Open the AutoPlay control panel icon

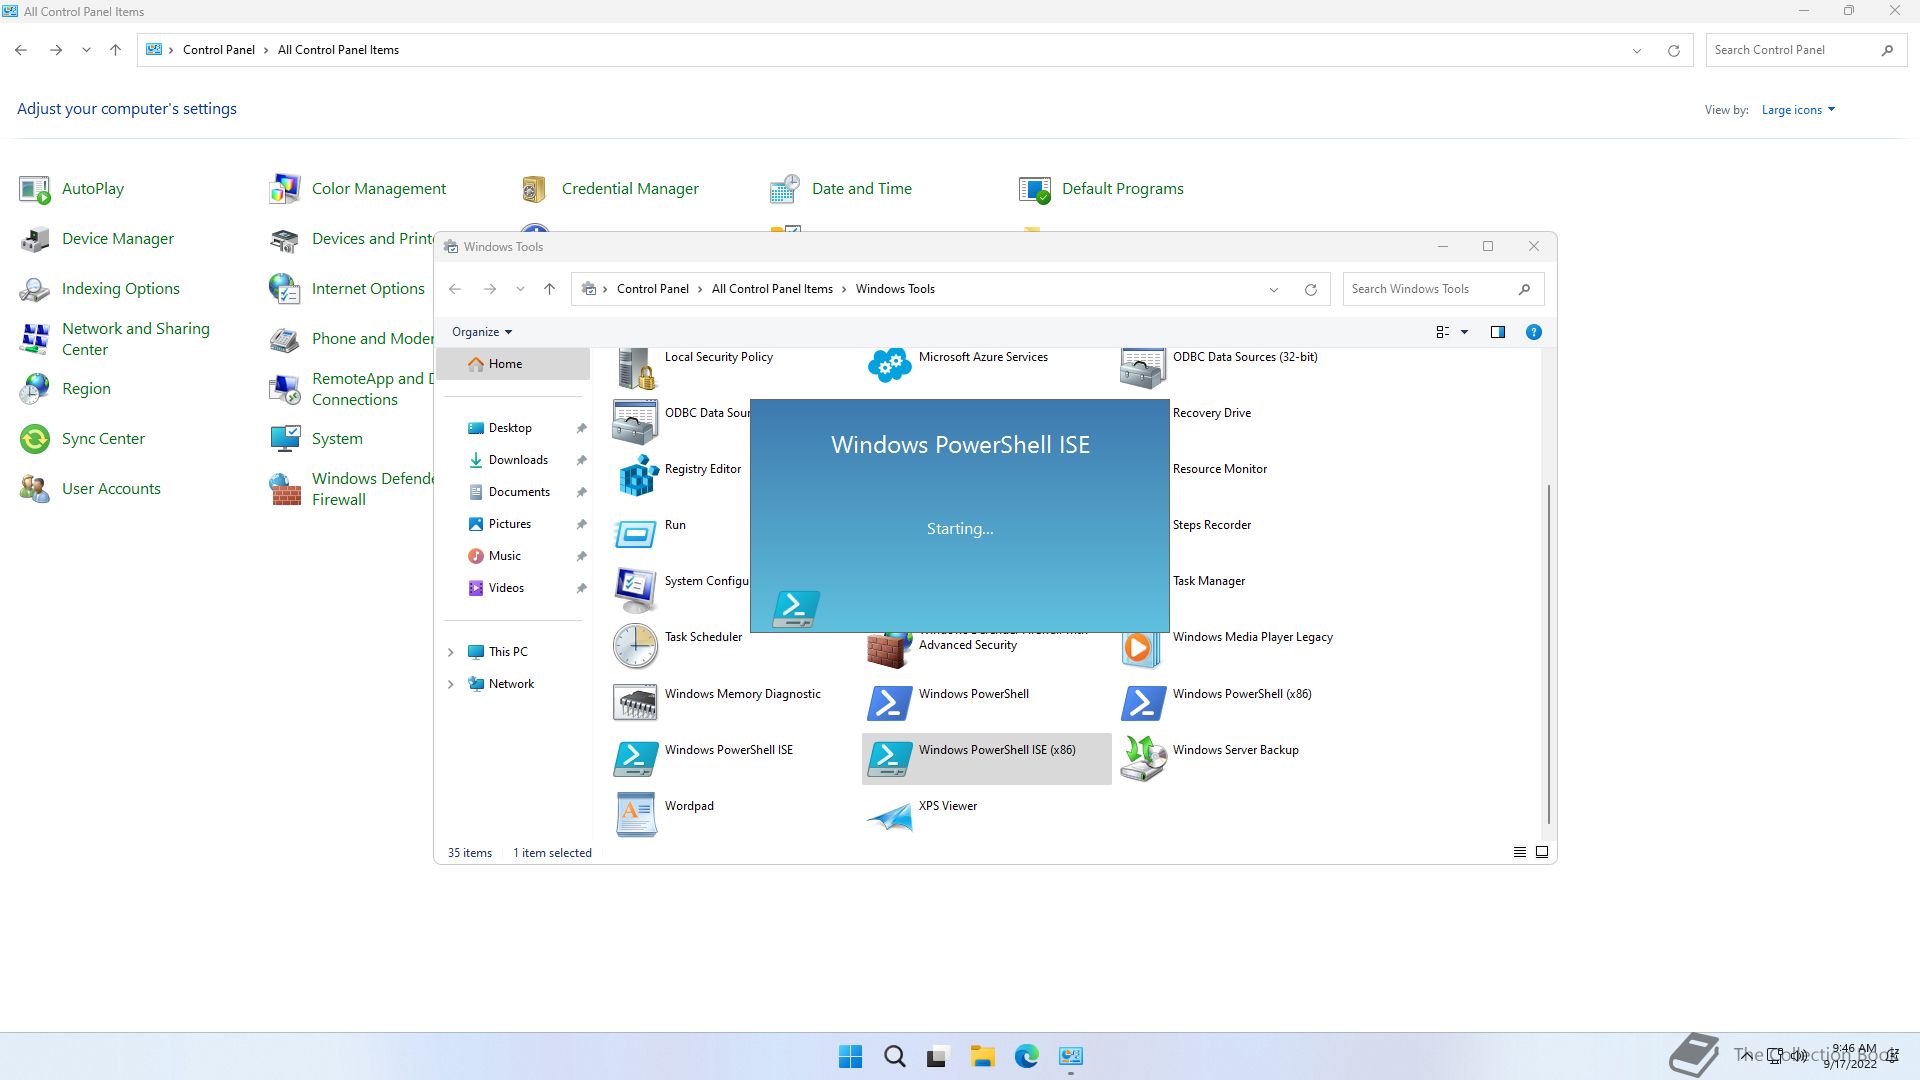[x=35, y=189]
